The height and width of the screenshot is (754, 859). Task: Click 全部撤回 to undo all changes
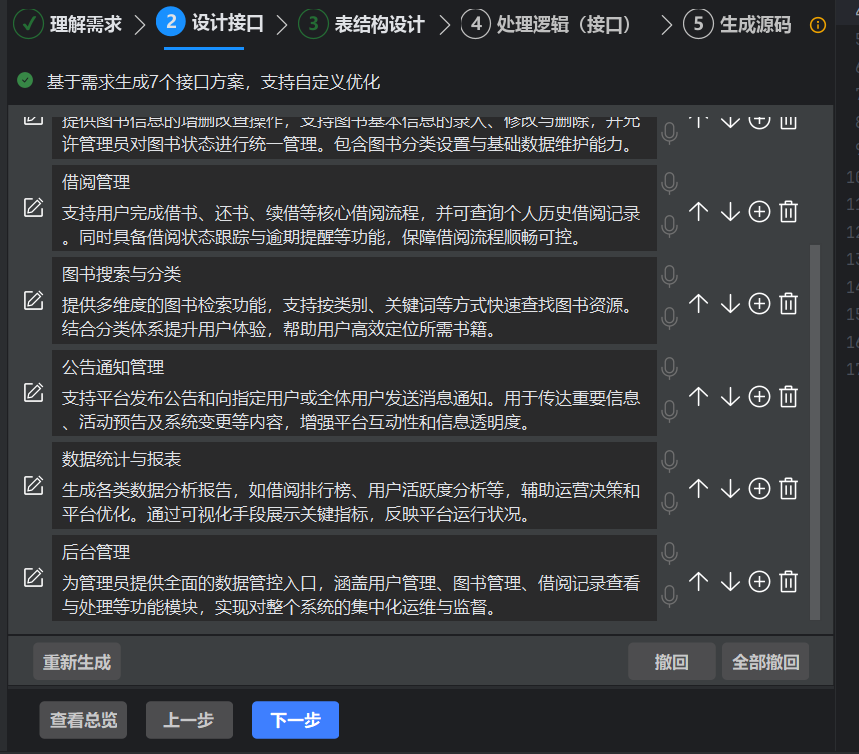(x=766, y=661)
